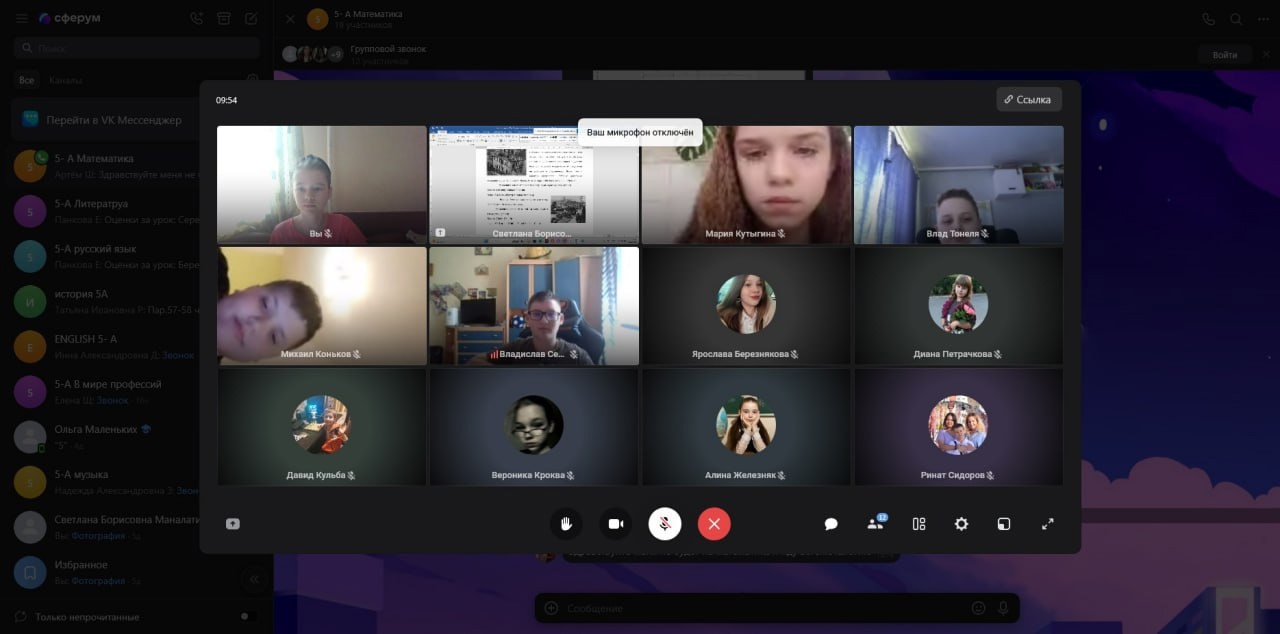The image size is (1280, 634).
Task: Collapse the sidebar with double-chevron button
Action: pyautogui.click(x=254, y=578)
